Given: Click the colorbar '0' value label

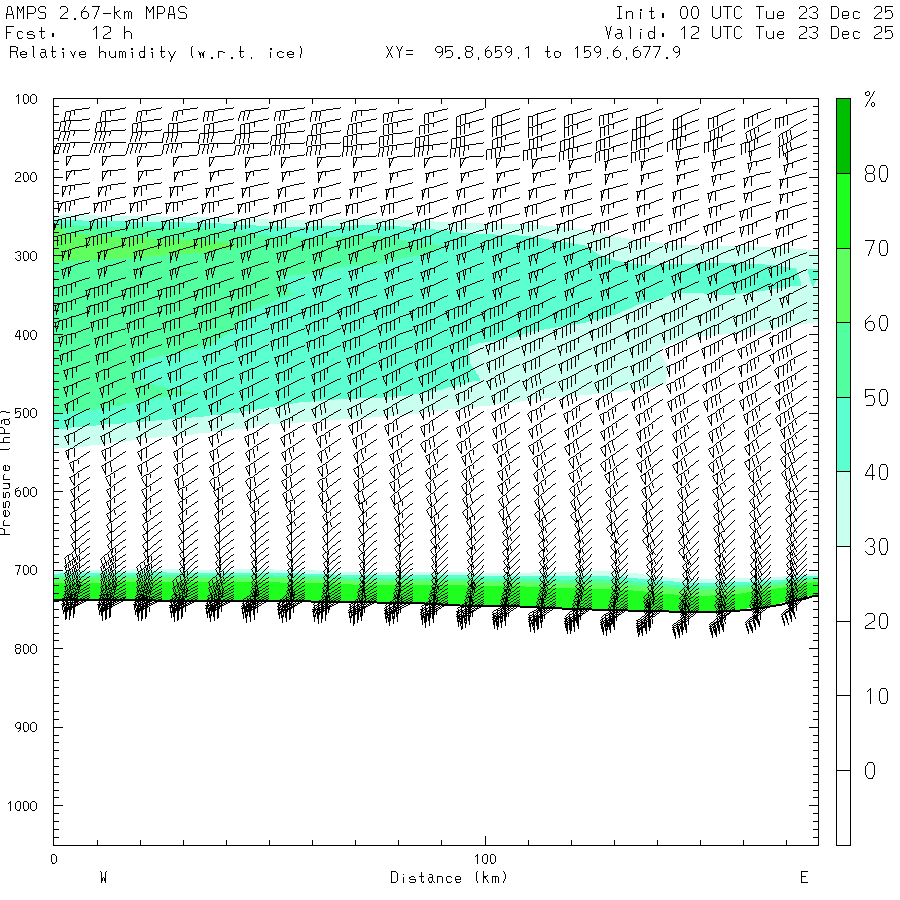Looking at the screenshot, I should tap(870, 771).
